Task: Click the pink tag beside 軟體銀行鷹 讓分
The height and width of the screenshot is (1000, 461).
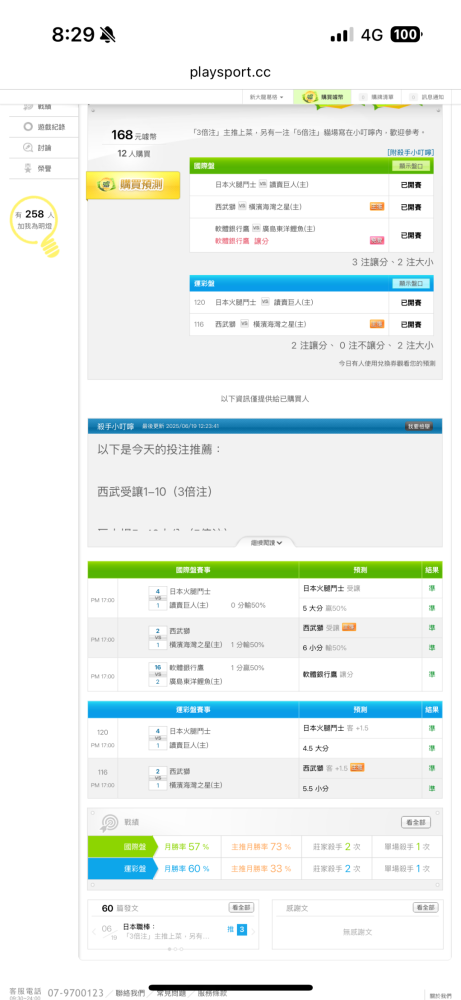Action: pyautogui.click(x=376, y=240)
